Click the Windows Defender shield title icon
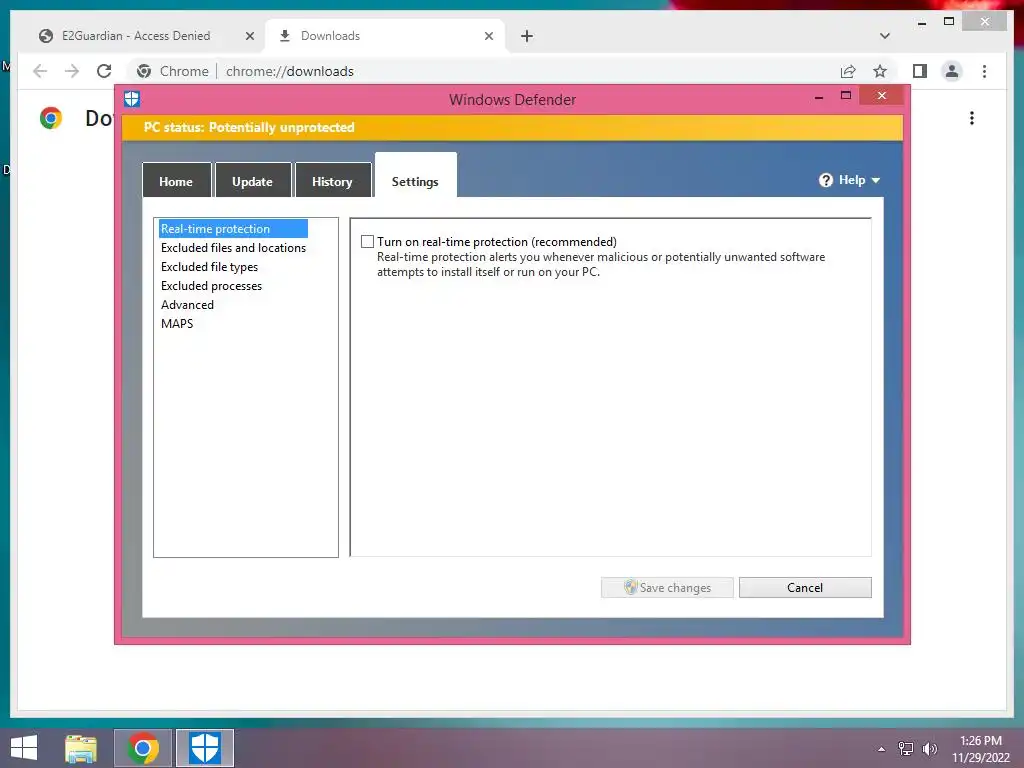 tap(132, 99)
